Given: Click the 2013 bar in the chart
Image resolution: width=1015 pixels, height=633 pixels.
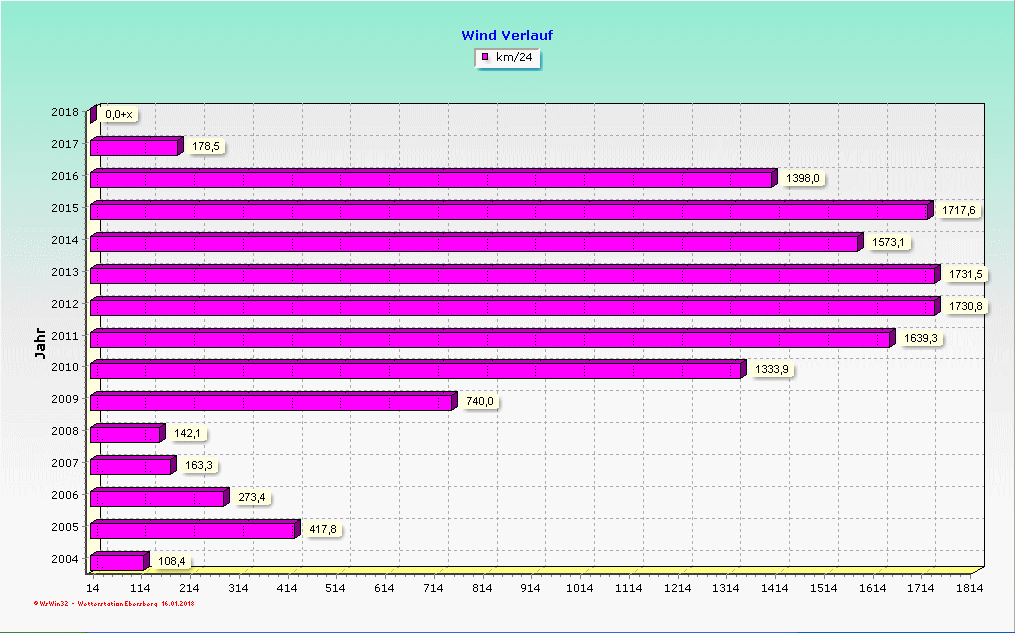Looking at the screenshot, I should [x=512, y=275].
